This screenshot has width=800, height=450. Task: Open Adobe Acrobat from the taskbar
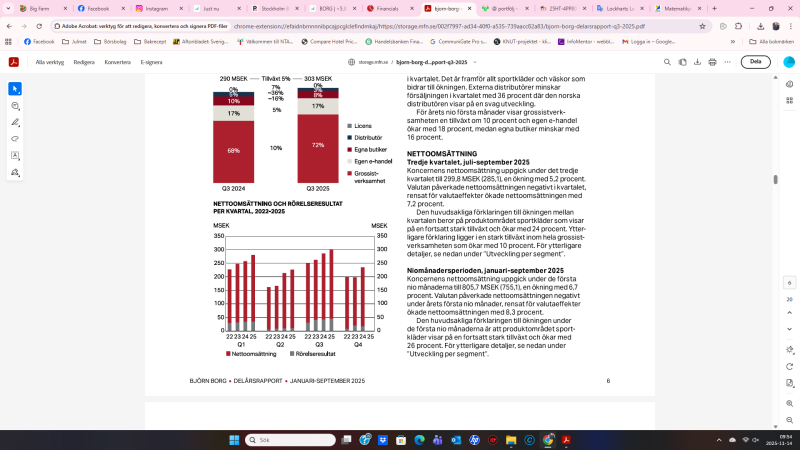[x=566, y=440]
